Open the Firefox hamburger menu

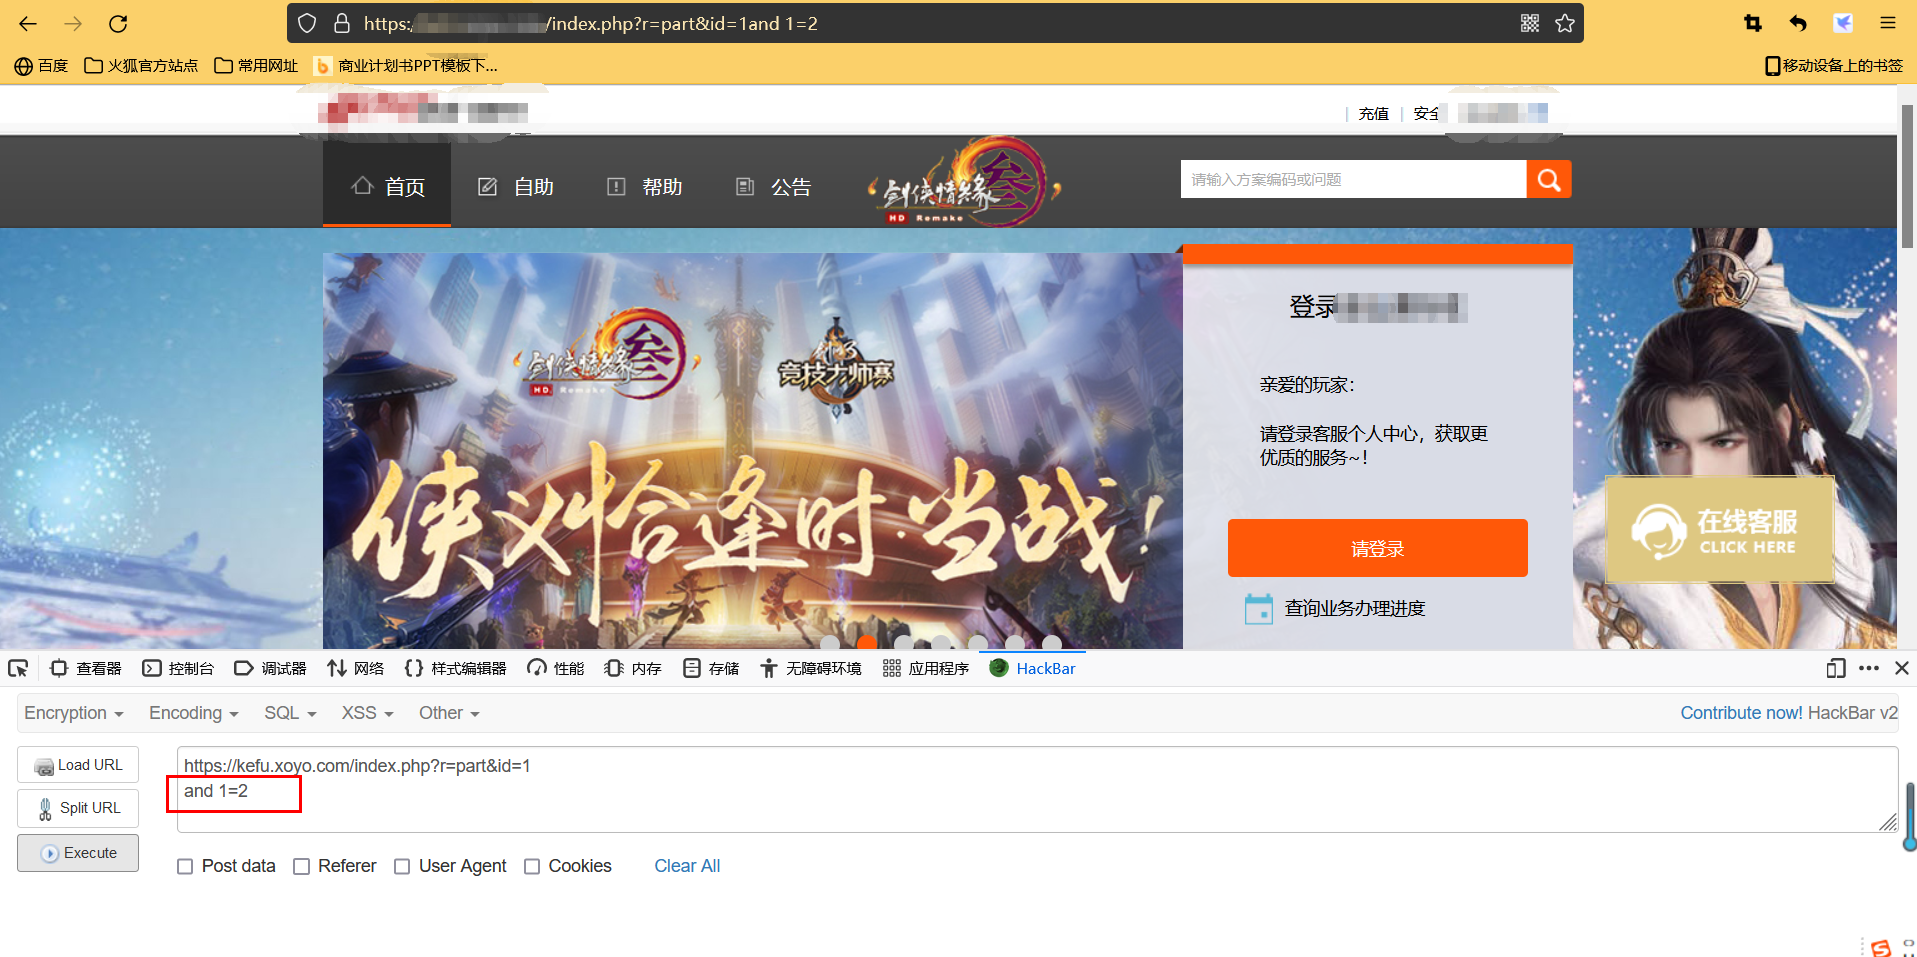click(x=1888, y=23)
